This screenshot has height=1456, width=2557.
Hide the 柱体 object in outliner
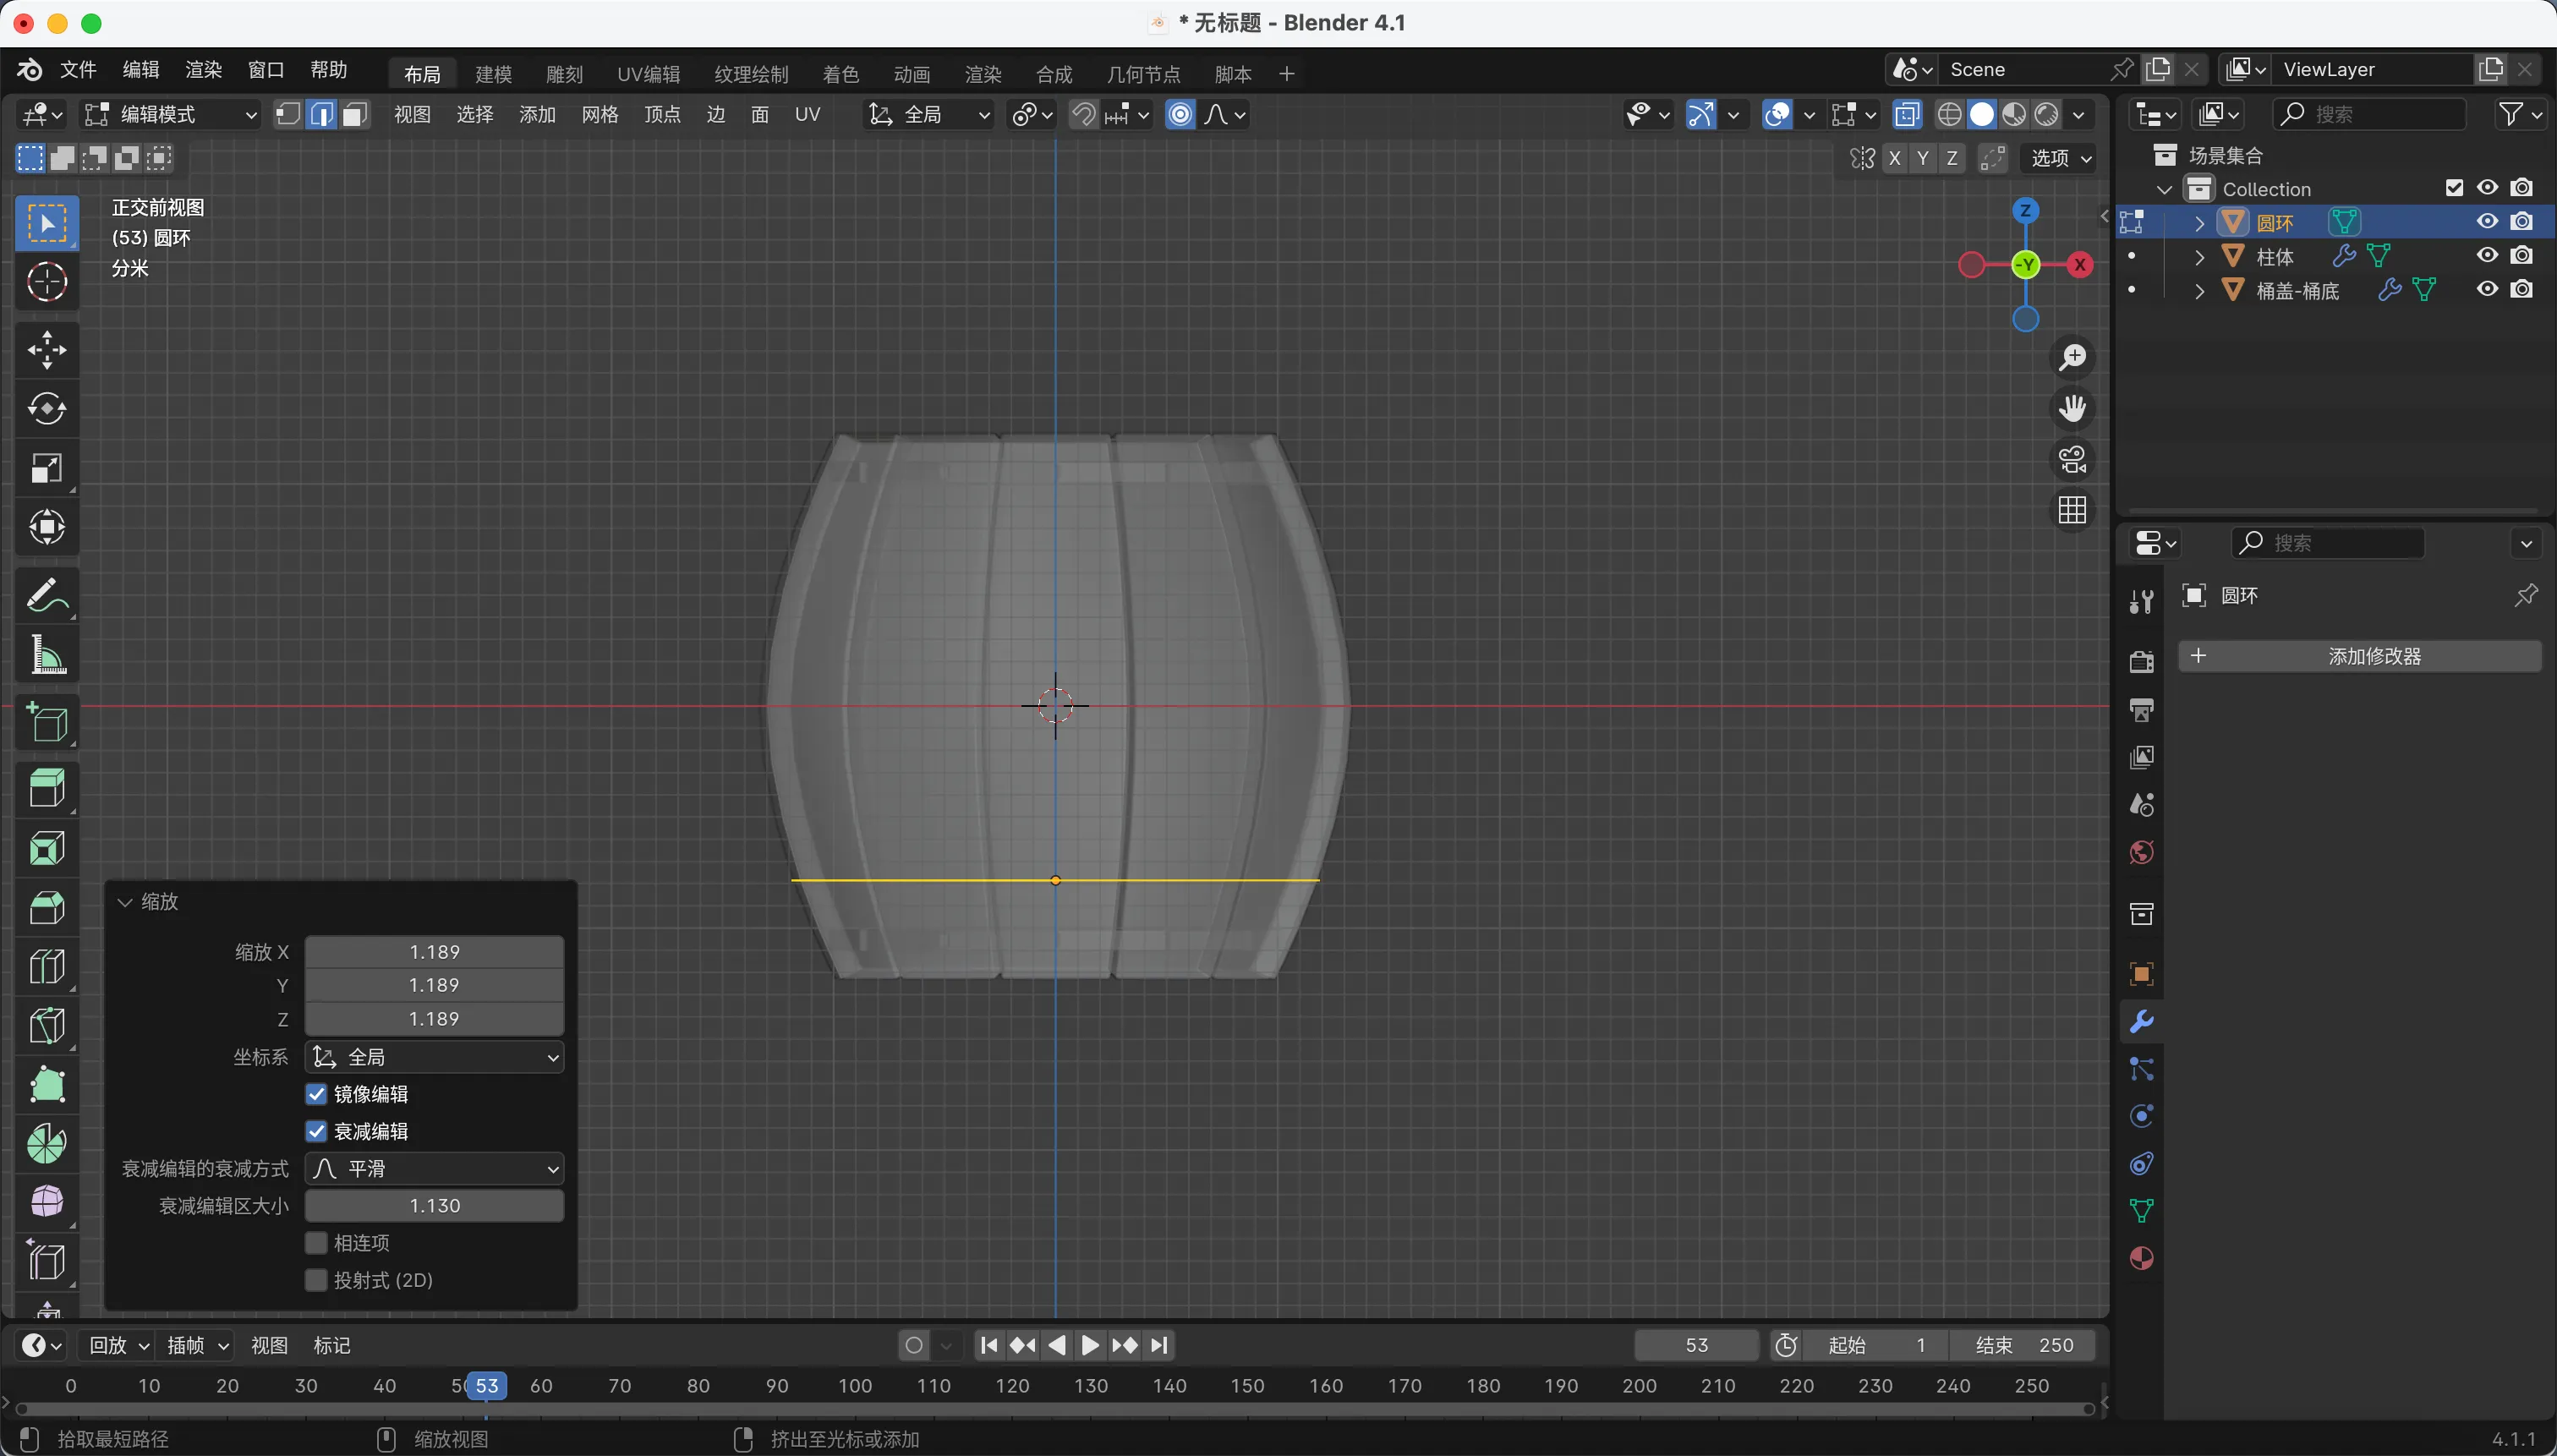point(2487,256)
